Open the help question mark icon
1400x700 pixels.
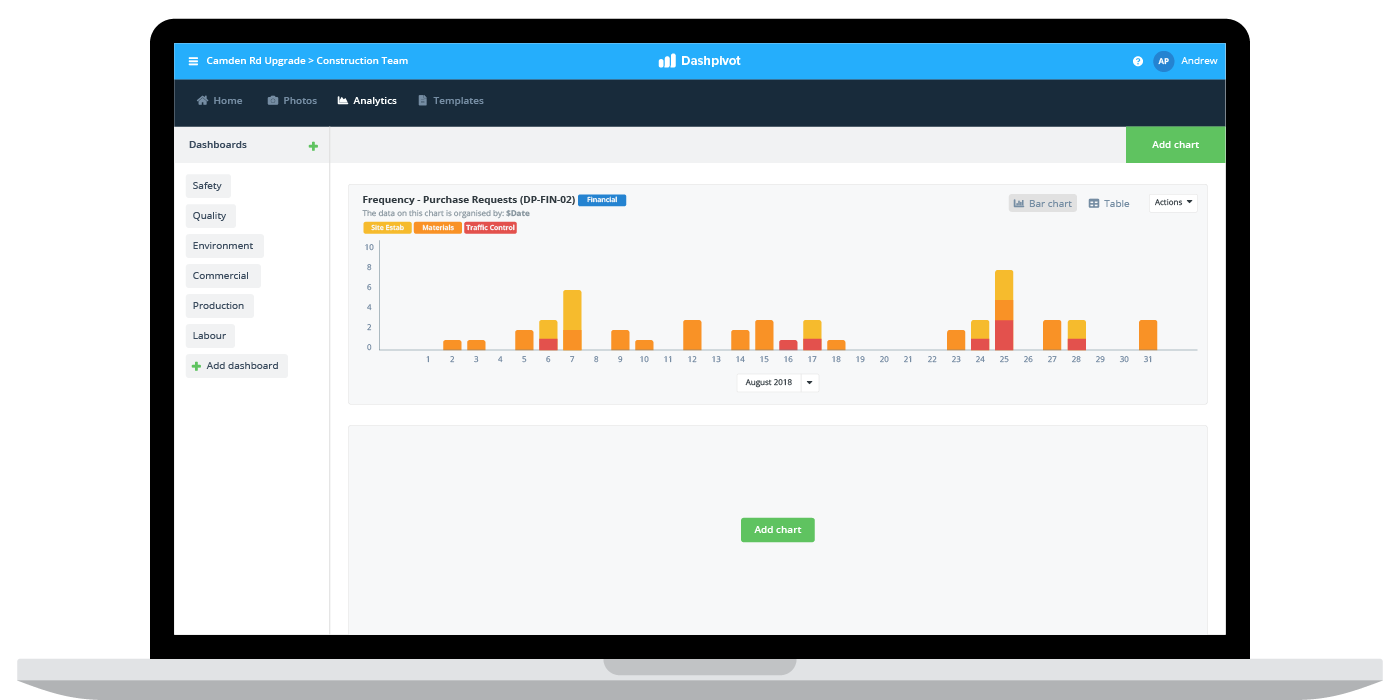pos(1138,61)
